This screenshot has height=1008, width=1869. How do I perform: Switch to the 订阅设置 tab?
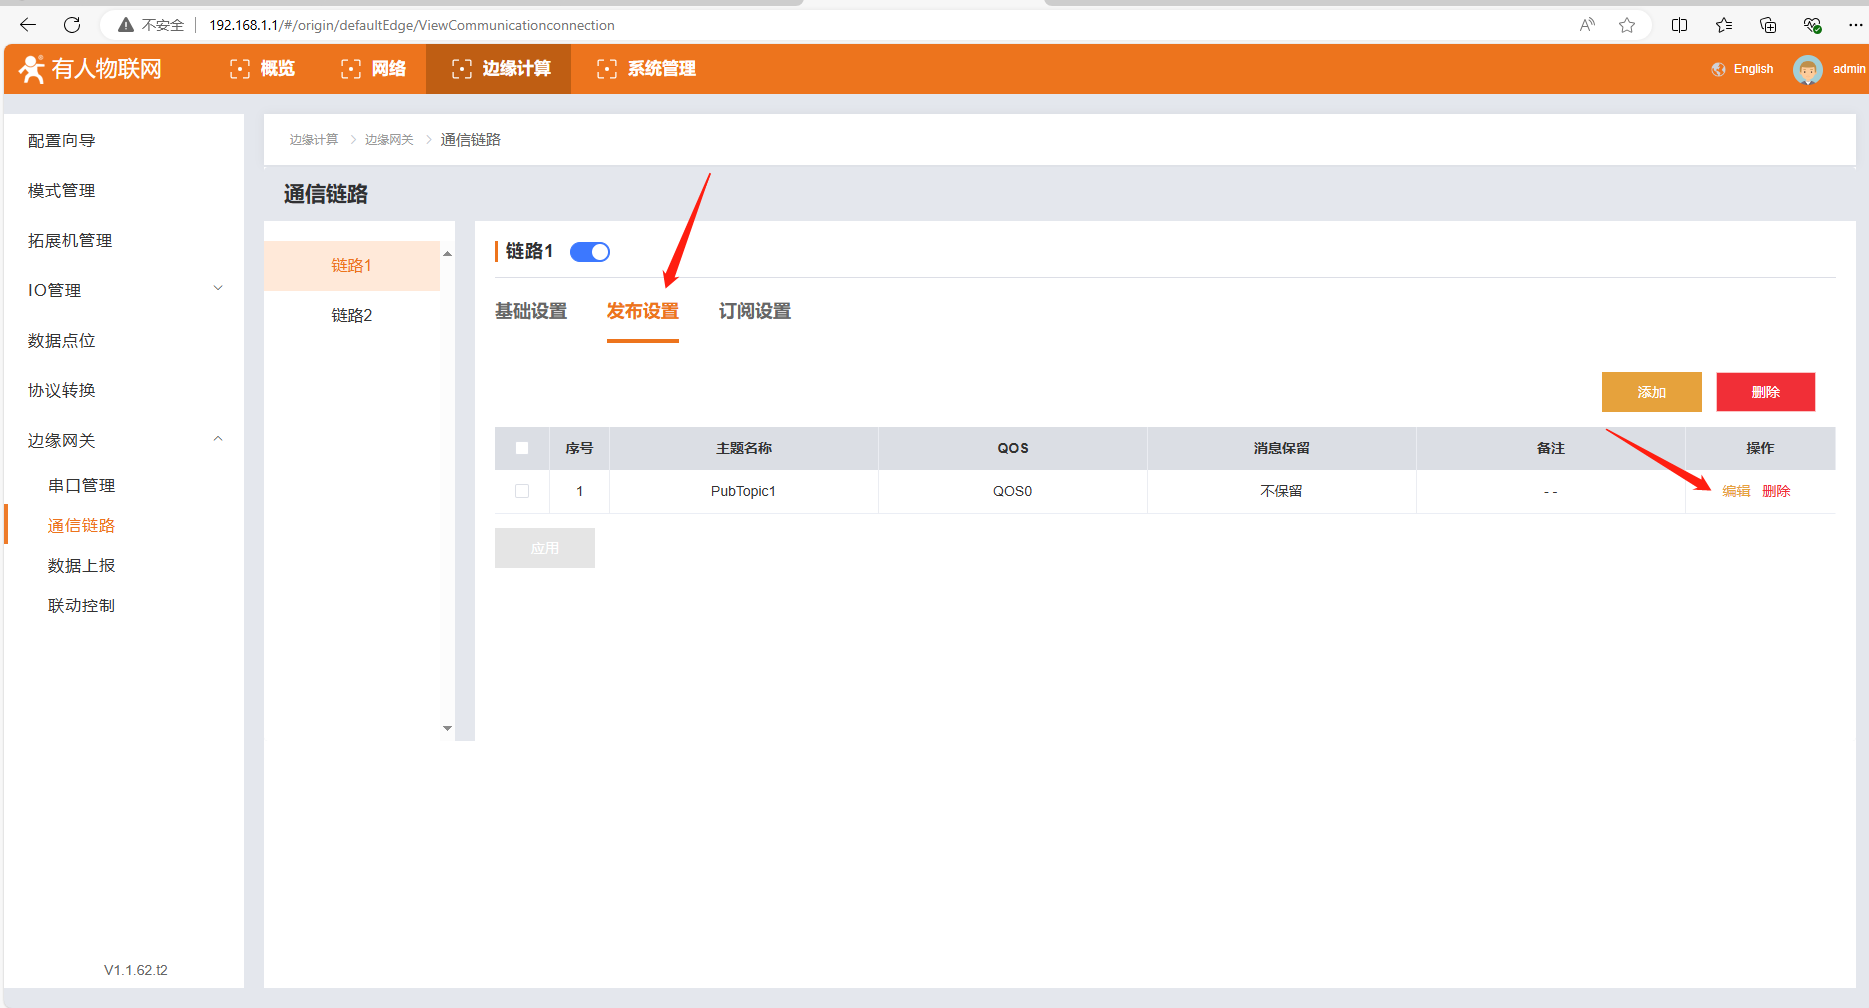[x=754, y=311]
